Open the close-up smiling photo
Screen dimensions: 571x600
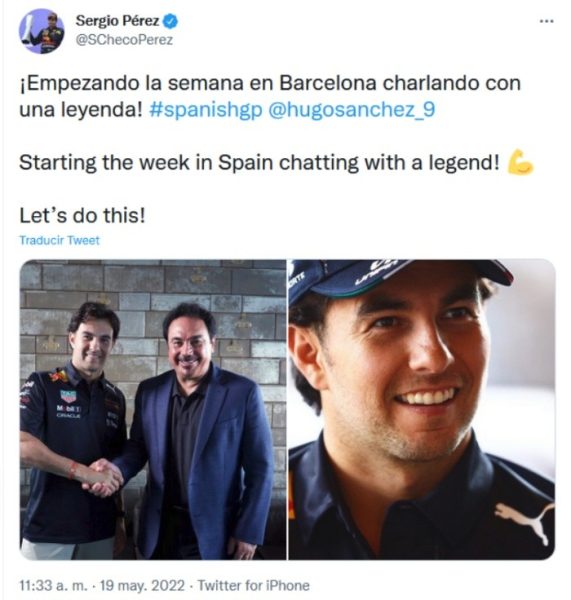point(422,409)
